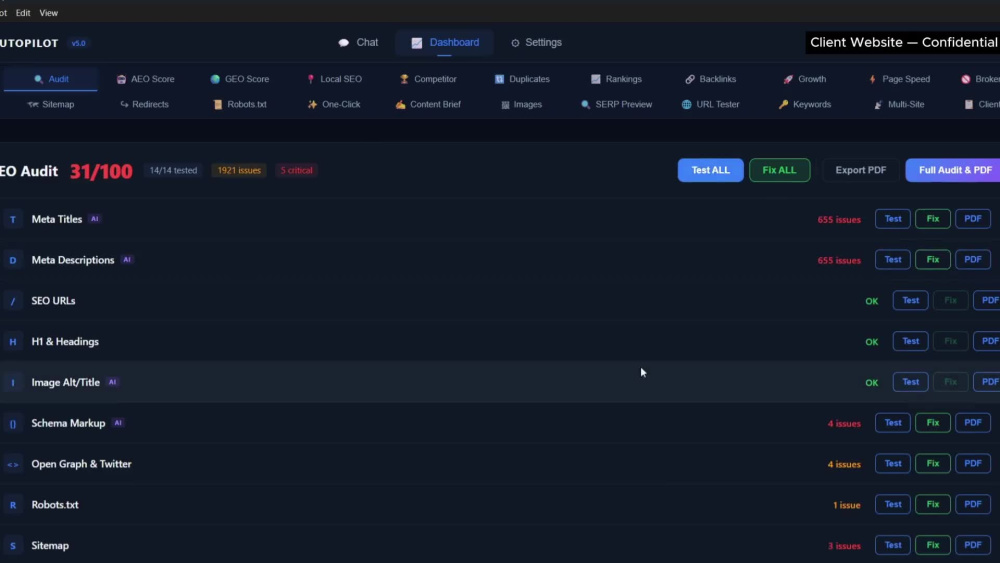Screen dimensions: 1000x563
Task: Test the Meta Descriptions row
Action: [893, 260]
